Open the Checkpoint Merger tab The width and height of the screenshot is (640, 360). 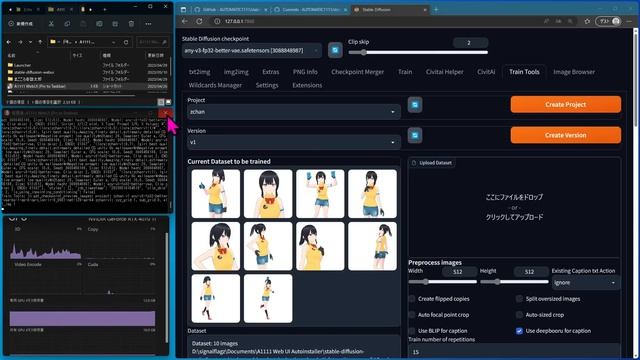click(358, 72)
